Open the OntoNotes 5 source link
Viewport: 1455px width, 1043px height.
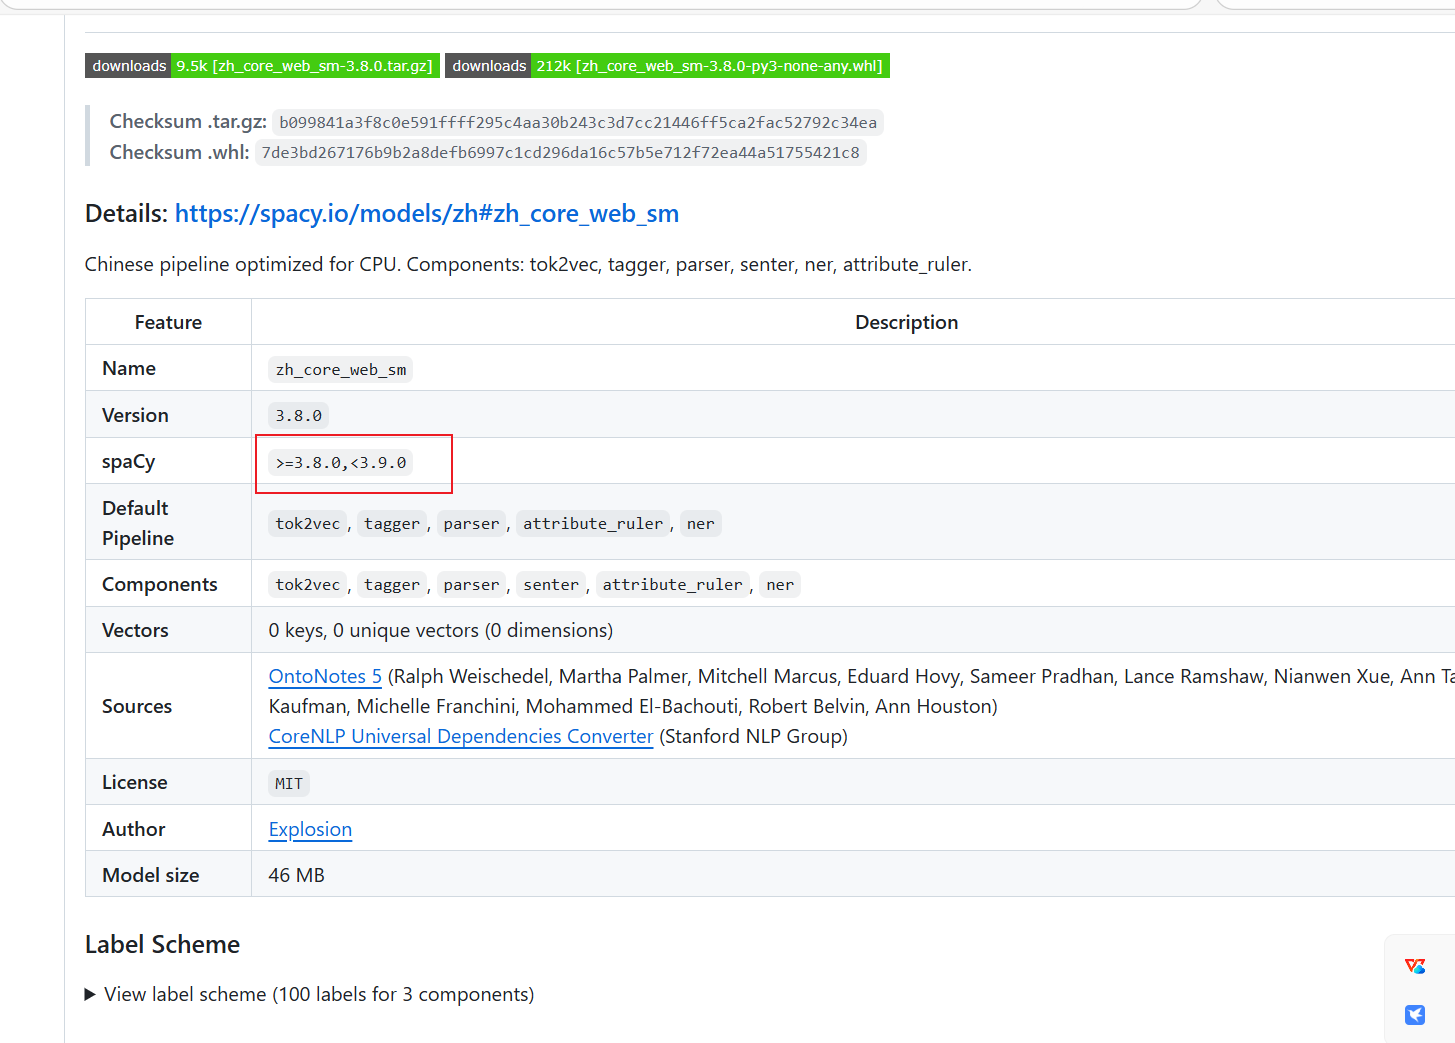(x=324, y=676)
